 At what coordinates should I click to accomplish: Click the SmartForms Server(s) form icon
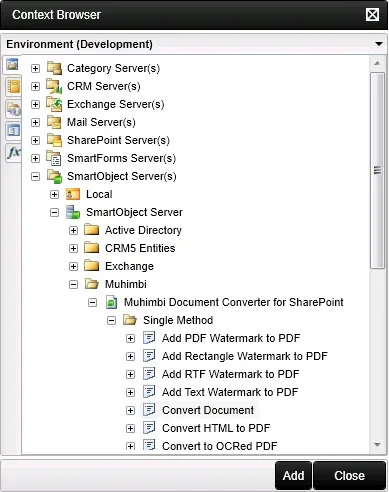[54, 158]
